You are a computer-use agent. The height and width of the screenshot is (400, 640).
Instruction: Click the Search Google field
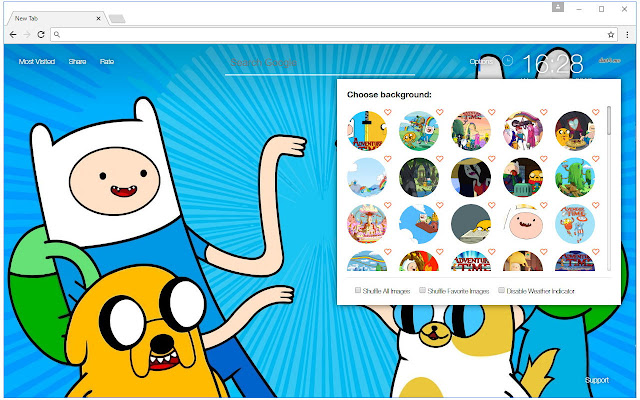pyautogui.click(x=320, y=63)
